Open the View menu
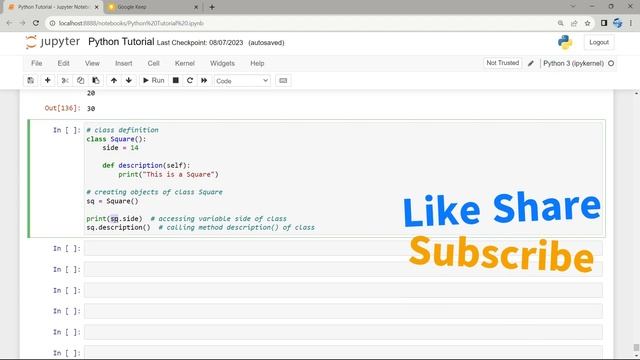Screen dimensions: 640x360 (92, 63)
